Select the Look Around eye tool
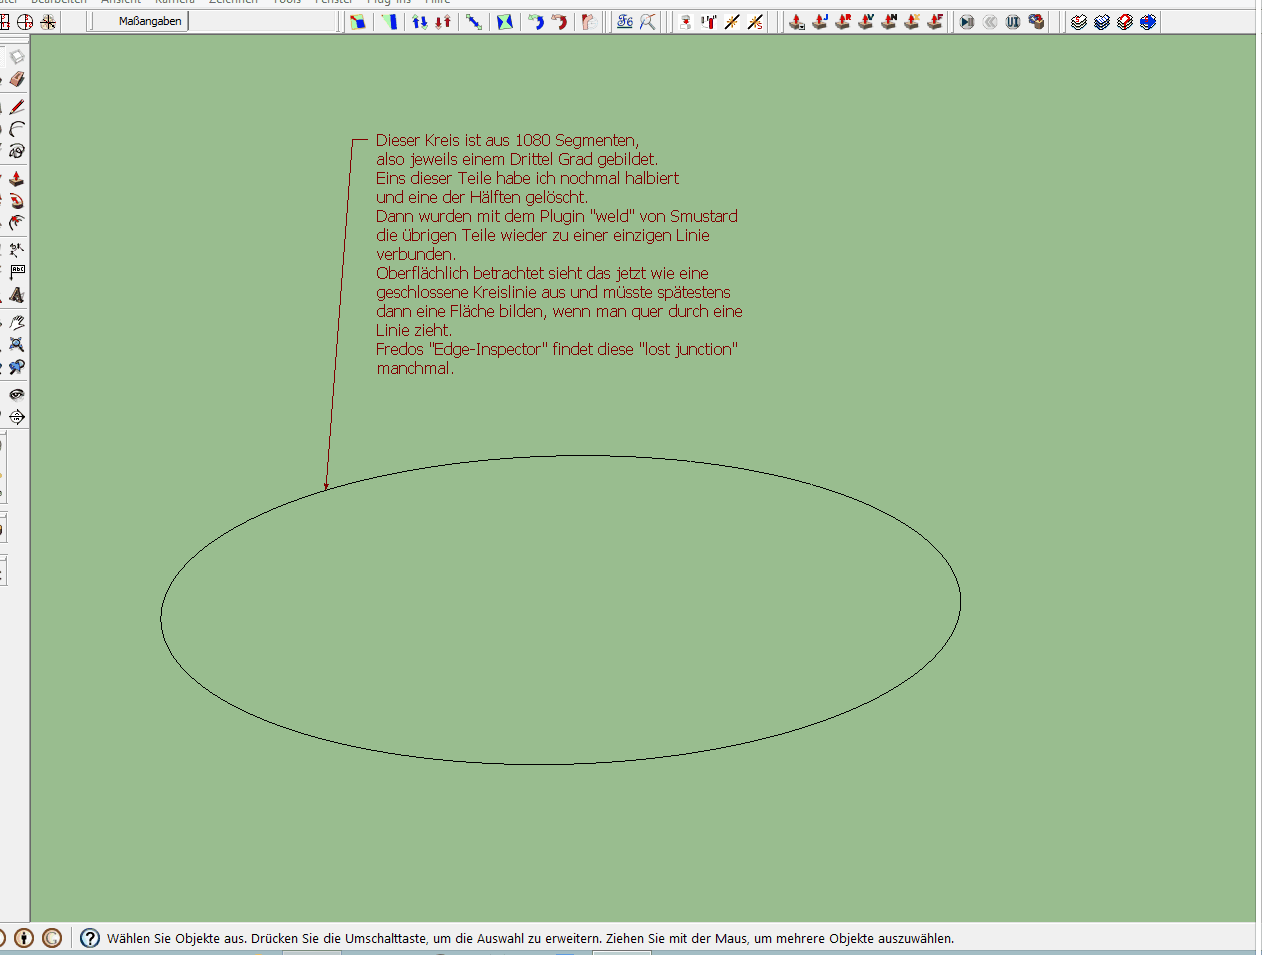1262x955 pixels. (17, 394)
